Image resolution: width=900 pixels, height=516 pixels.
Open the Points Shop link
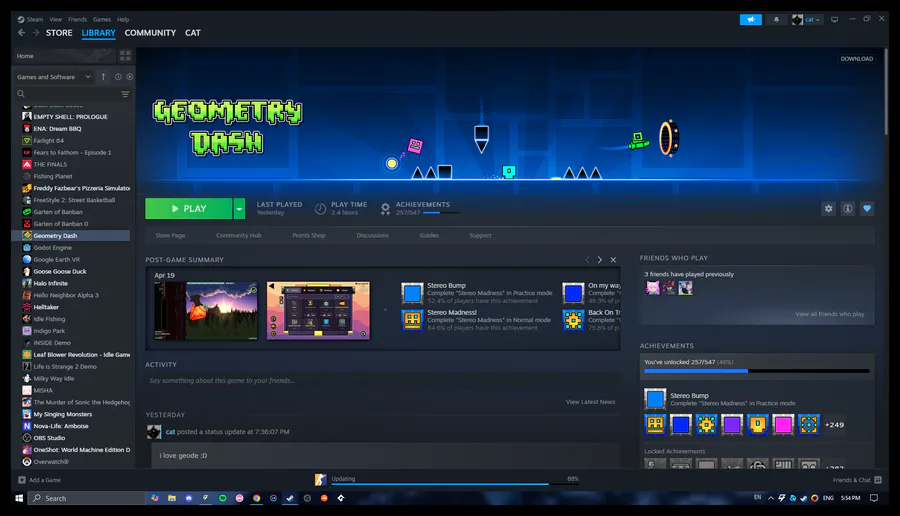pyautogui.click(x=309, y=235)
